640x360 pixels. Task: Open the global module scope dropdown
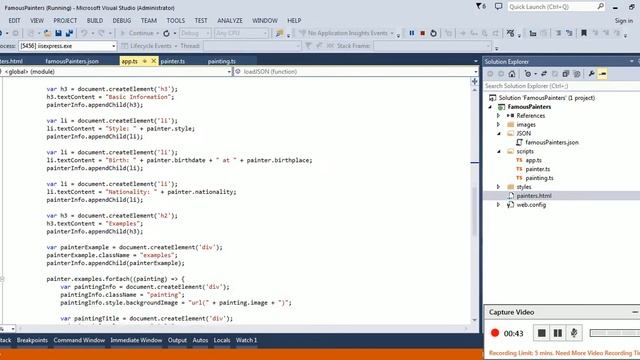point(229,72)
